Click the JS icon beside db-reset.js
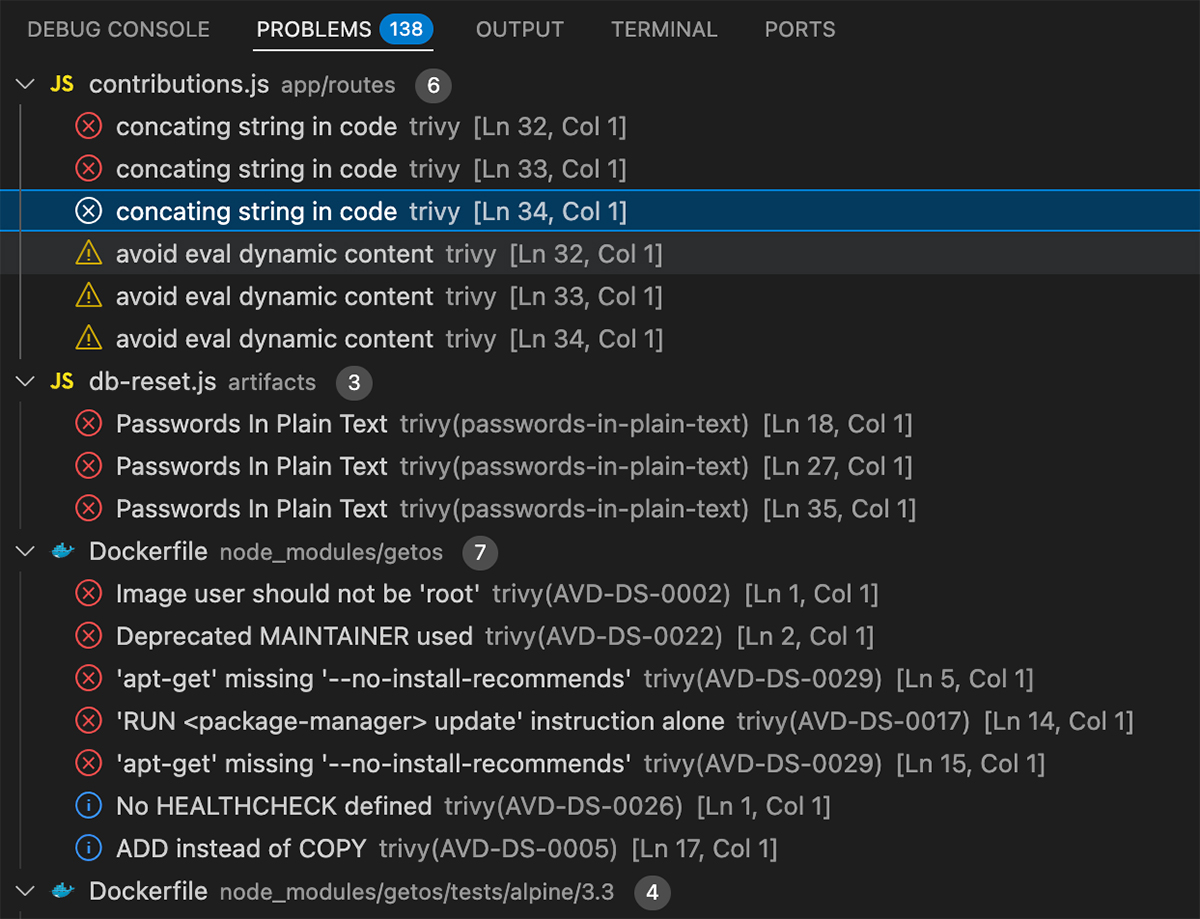 (62, 382)
